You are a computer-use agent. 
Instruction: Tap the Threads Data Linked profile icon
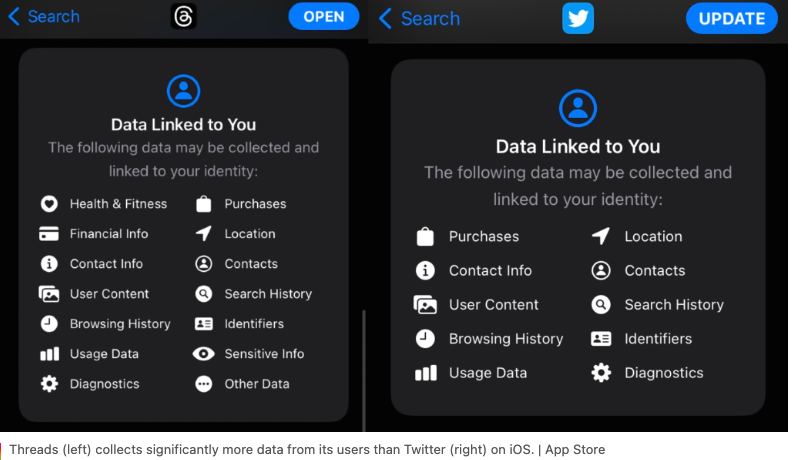[x=183, y=91]
